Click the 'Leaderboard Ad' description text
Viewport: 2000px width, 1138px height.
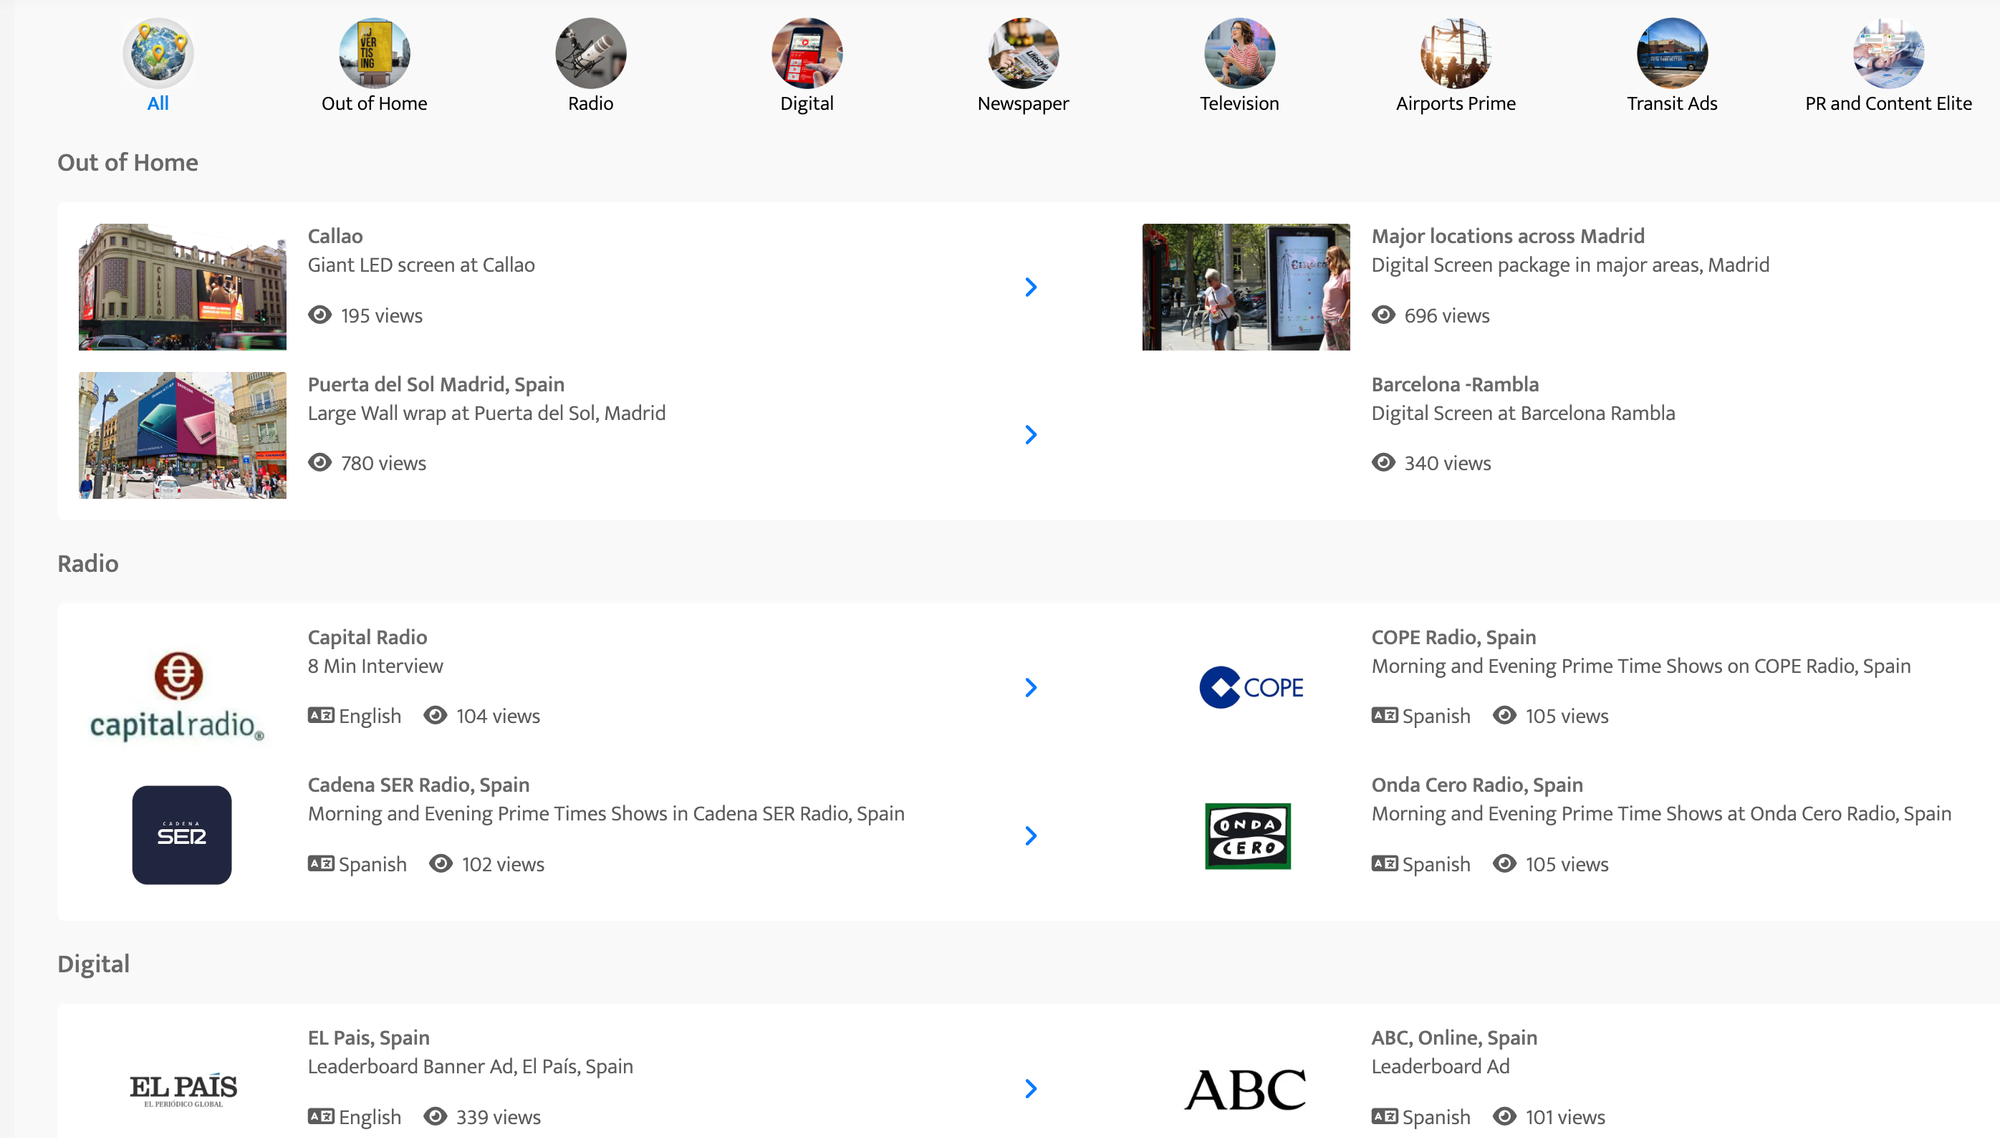coord(1441,1067)
